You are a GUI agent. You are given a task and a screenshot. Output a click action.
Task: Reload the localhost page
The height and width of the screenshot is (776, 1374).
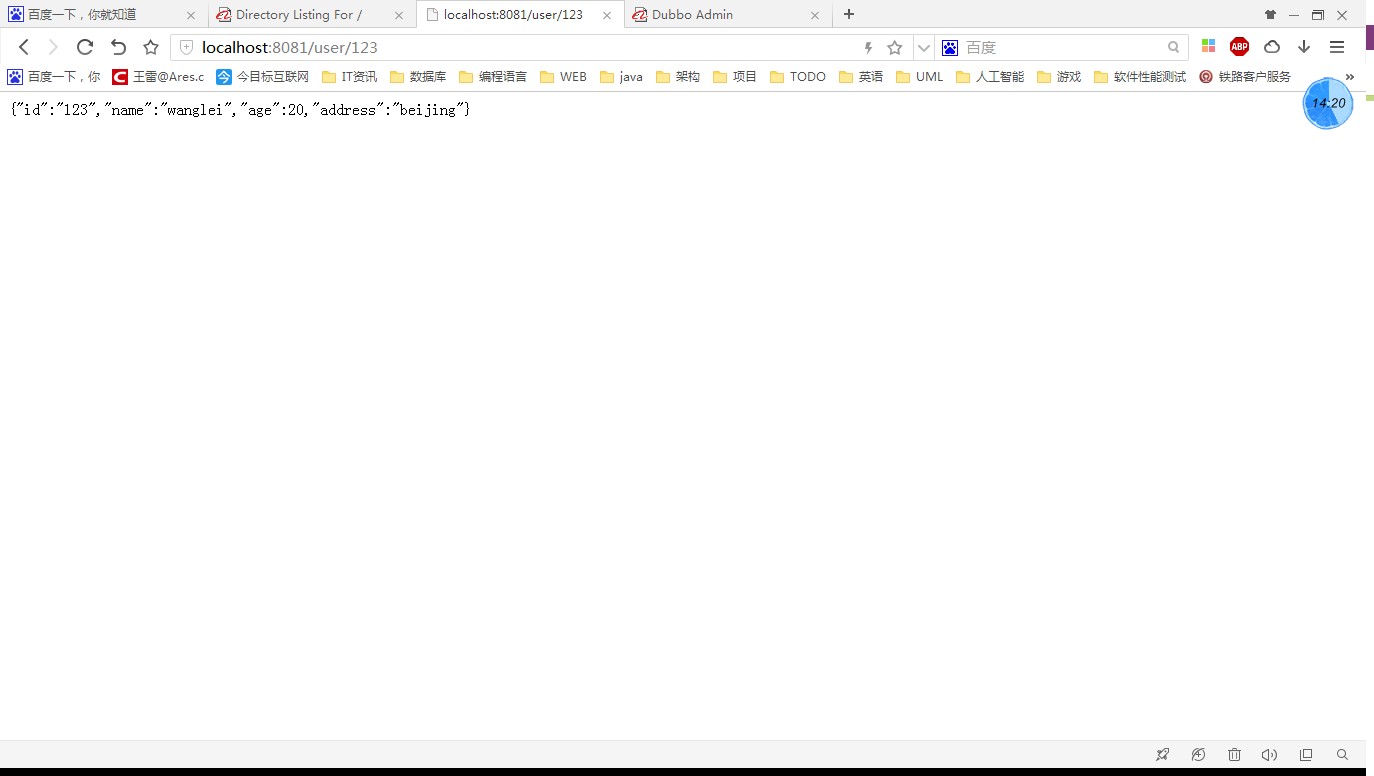pos(85,47)
